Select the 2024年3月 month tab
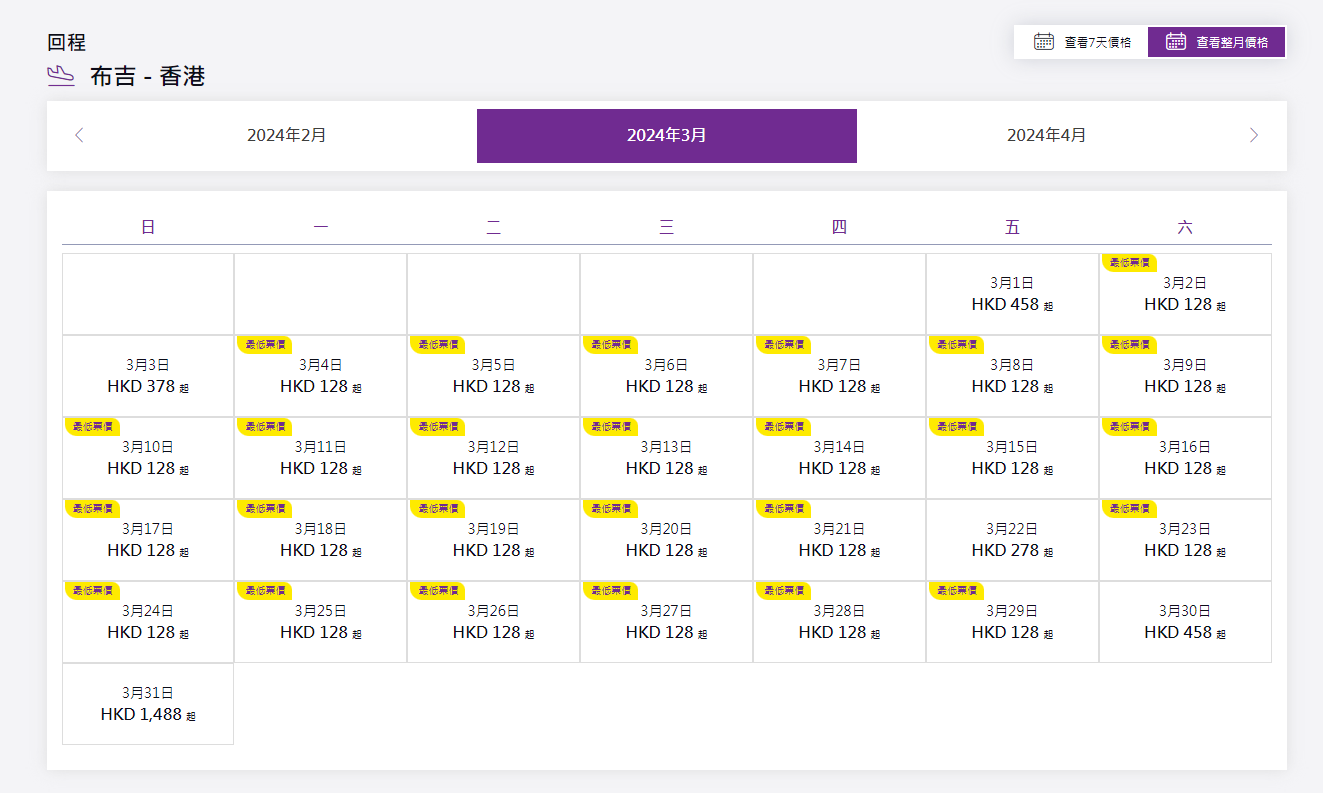This screenshot has height=793, width=1323. (666, 135)
